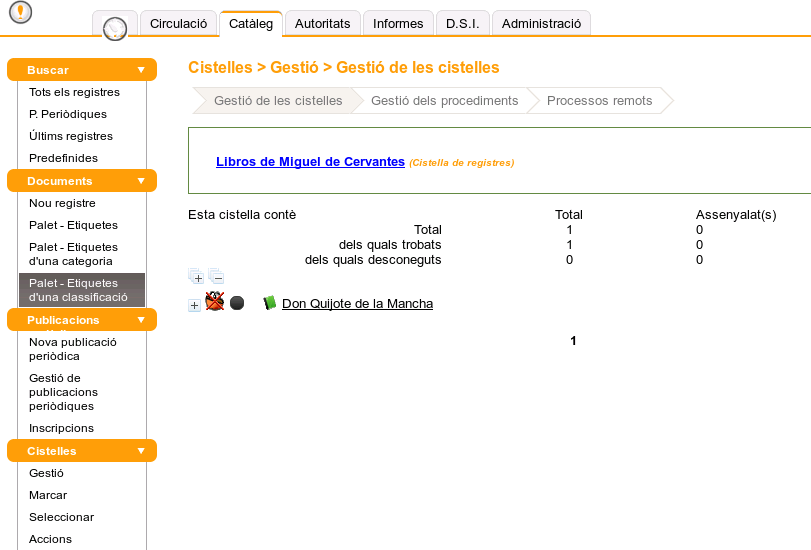Open the dashboard icon tab
Image resolution: width=811 pixels, height=550 pixels.
click(115, 26)
